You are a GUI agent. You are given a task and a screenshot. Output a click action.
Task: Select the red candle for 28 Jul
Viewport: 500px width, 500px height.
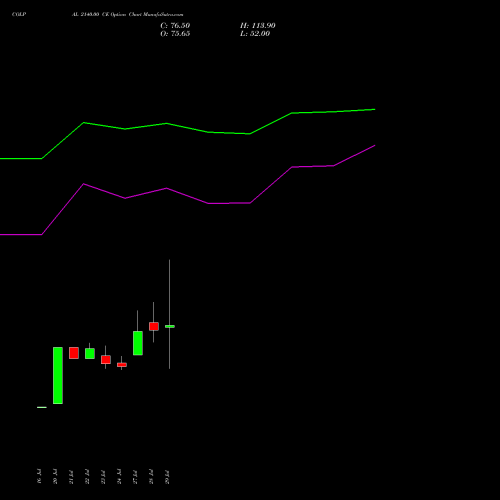tap(154, 326)
